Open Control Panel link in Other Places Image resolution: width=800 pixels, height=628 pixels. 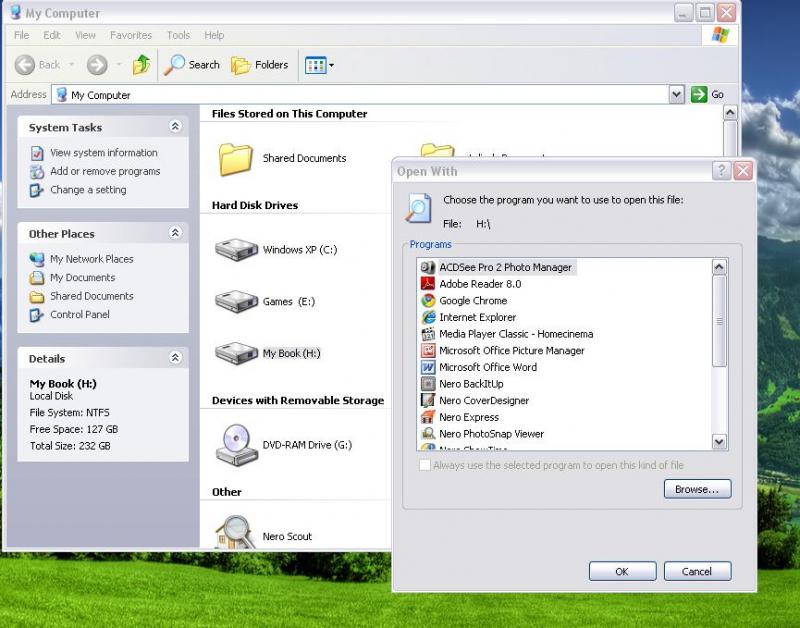pyautogui.click(x=80, y=315)
